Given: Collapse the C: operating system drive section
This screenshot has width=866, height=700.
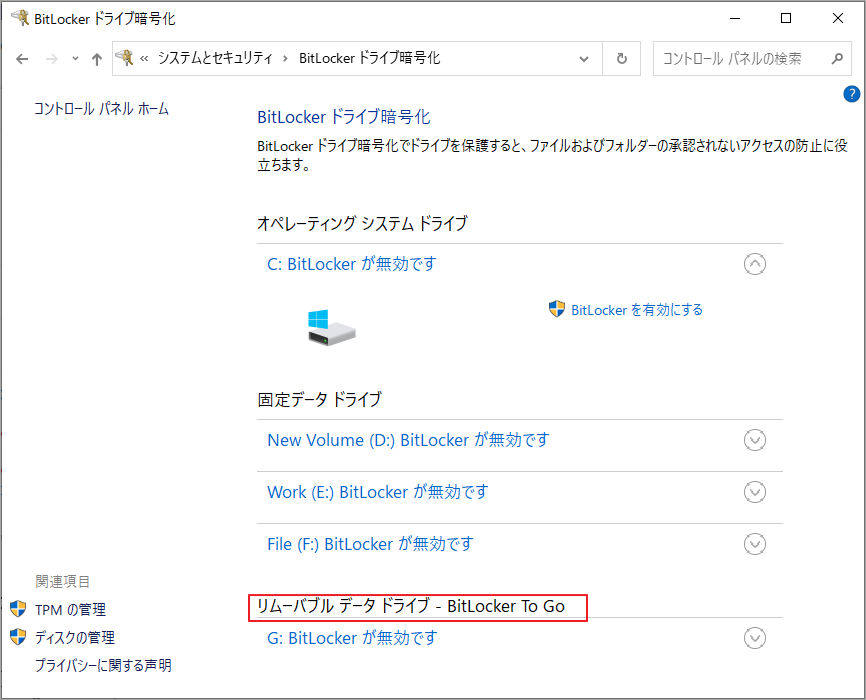Looking at the screenshot, I should [755, 264].
